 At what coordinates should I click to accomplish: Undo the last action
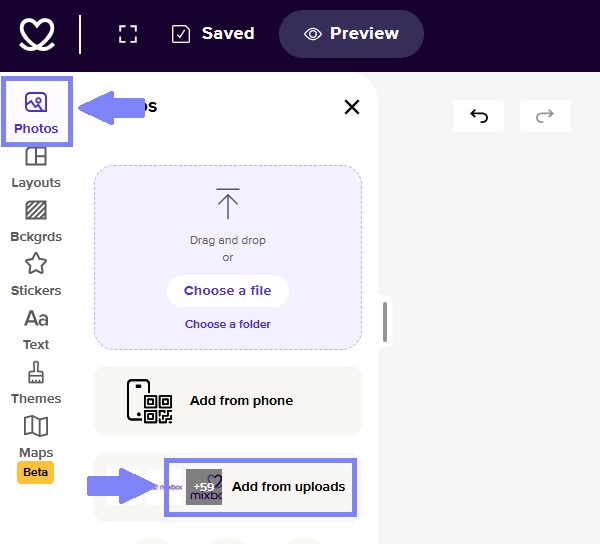(479, 116)
